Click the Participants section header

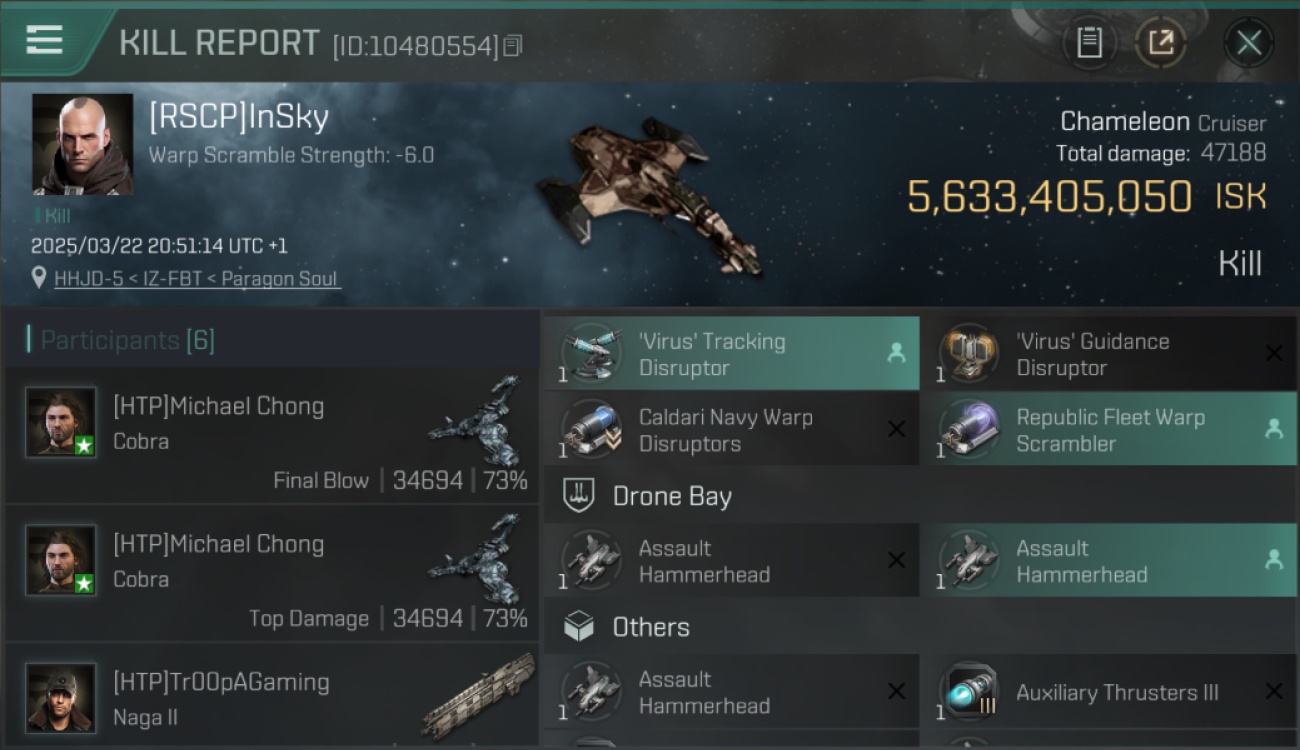coord(120,340)
